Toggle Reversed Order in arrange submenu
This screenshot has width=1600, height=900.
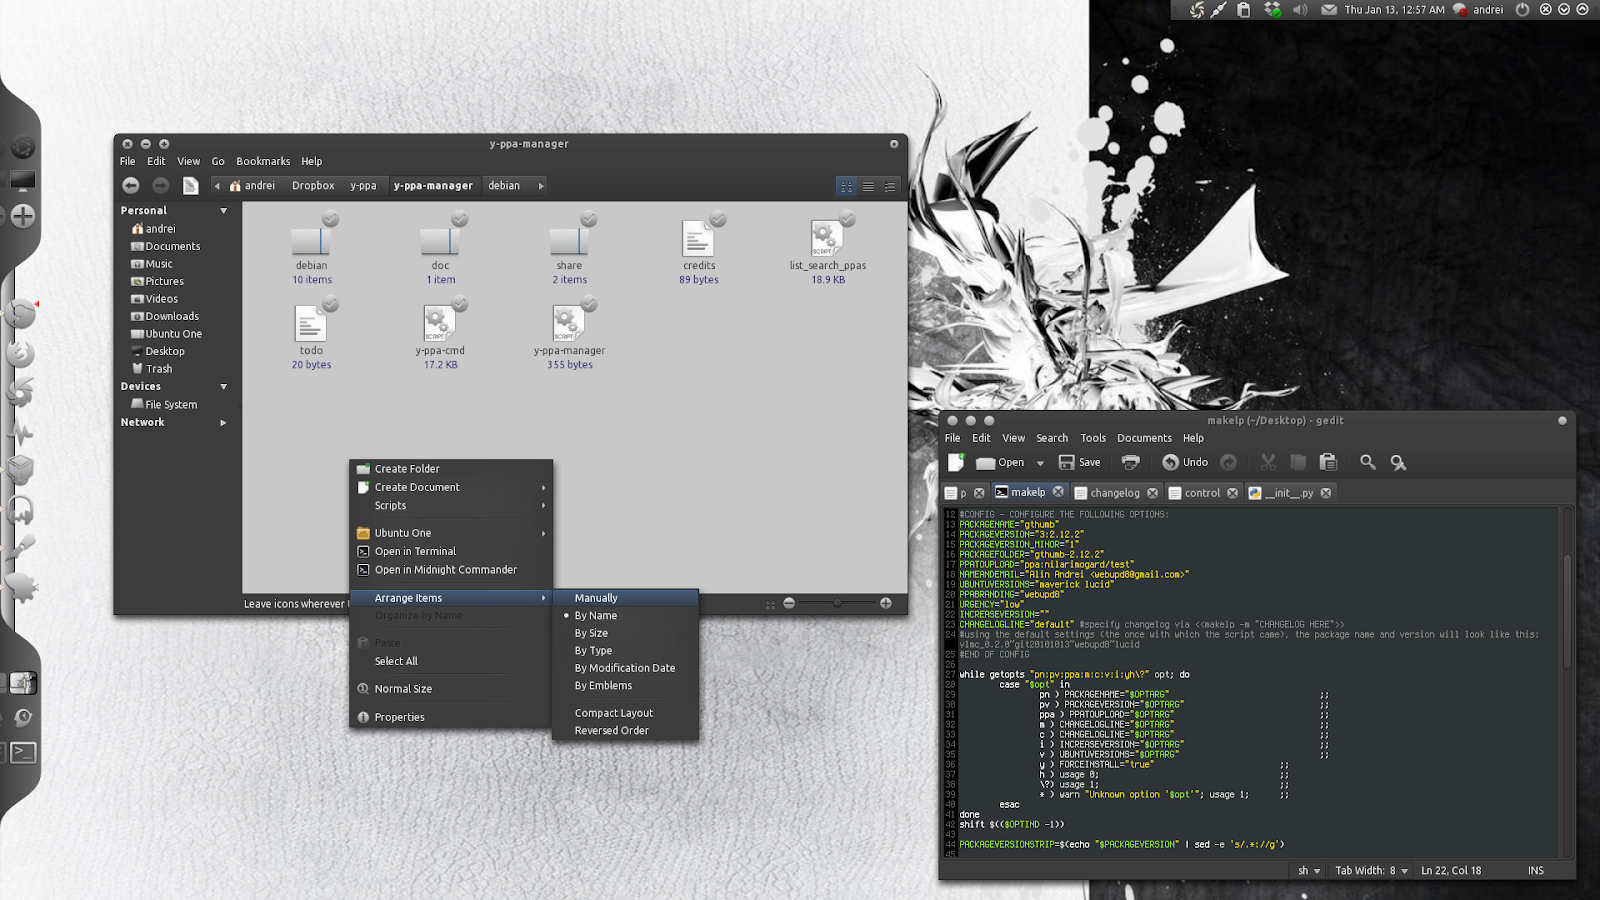(x=625, y=731)
